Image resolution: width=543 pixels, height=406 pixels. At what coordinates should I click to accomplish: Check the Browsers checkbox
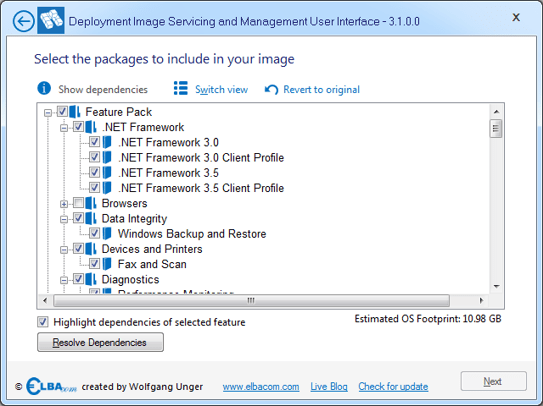tap(78, 203)
